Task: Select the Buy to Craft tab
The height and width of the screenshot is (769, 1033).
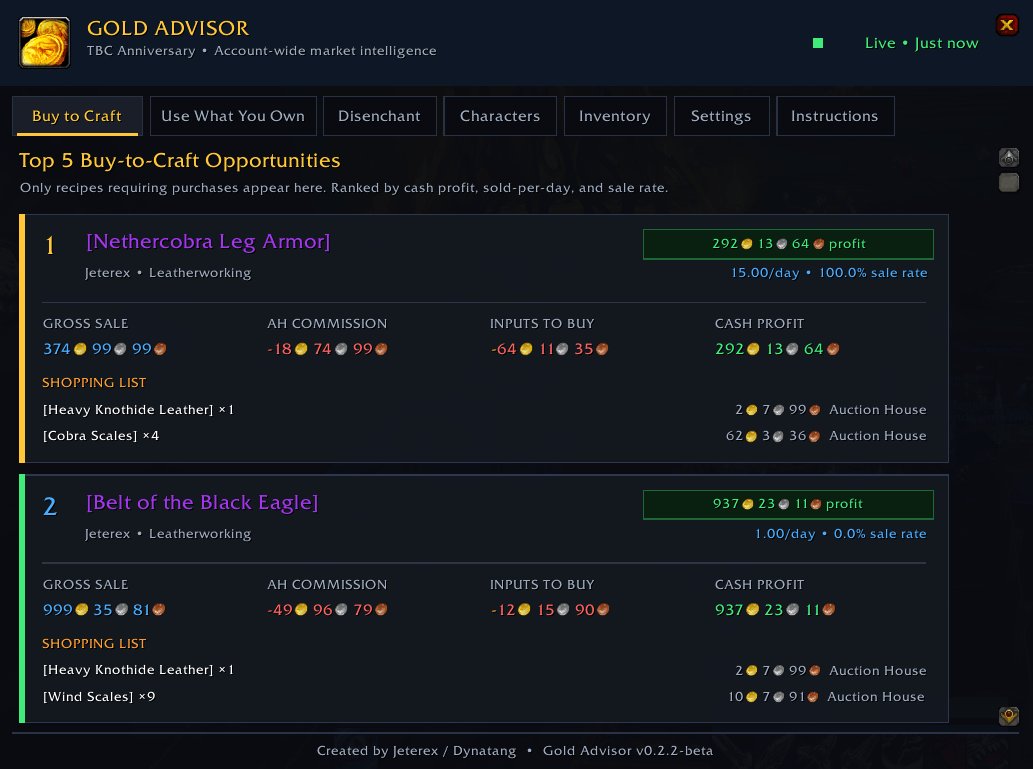Action: click(x=77, y=116)
